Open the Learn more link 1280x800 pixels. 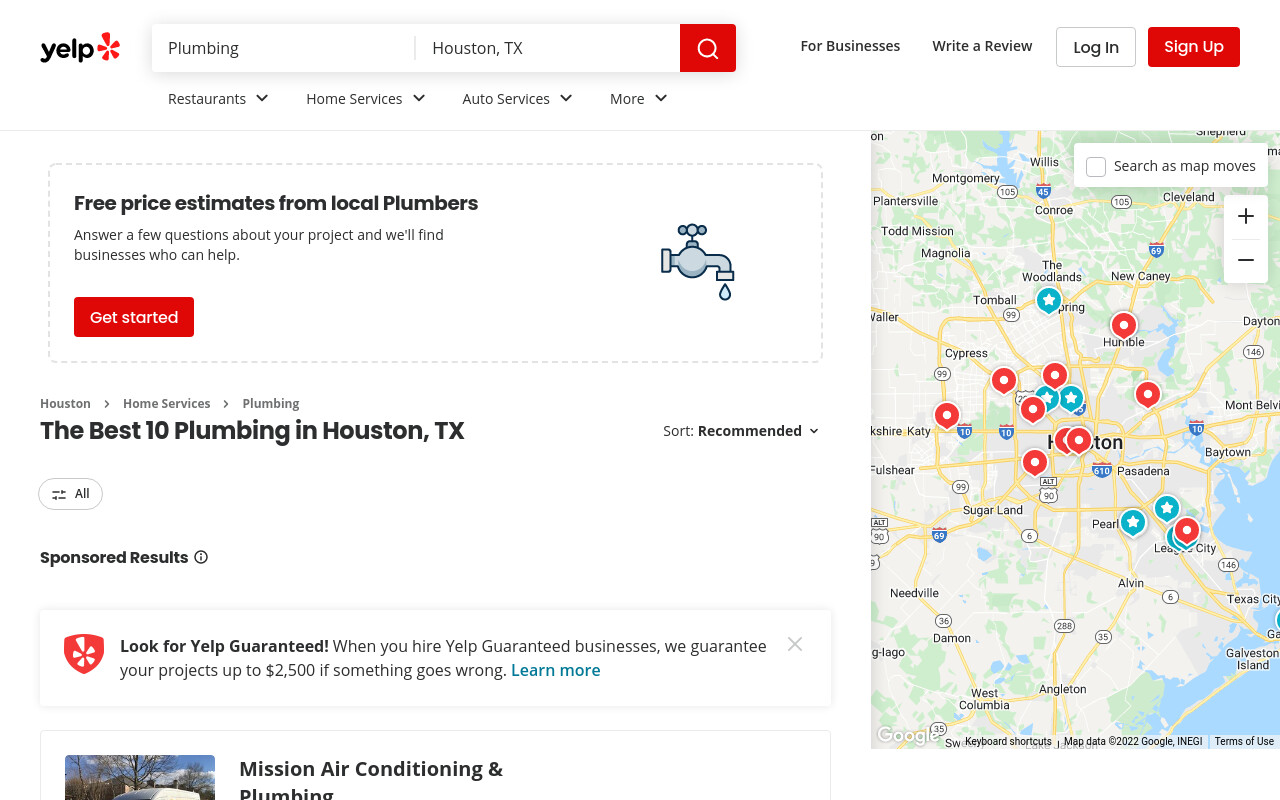pyautogui.click(x=556, y=670)
